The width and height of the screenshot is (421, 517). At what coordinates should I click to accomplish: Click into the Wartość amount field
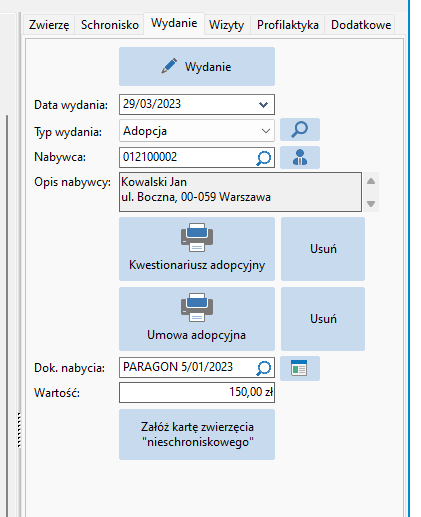click(197, 392)
